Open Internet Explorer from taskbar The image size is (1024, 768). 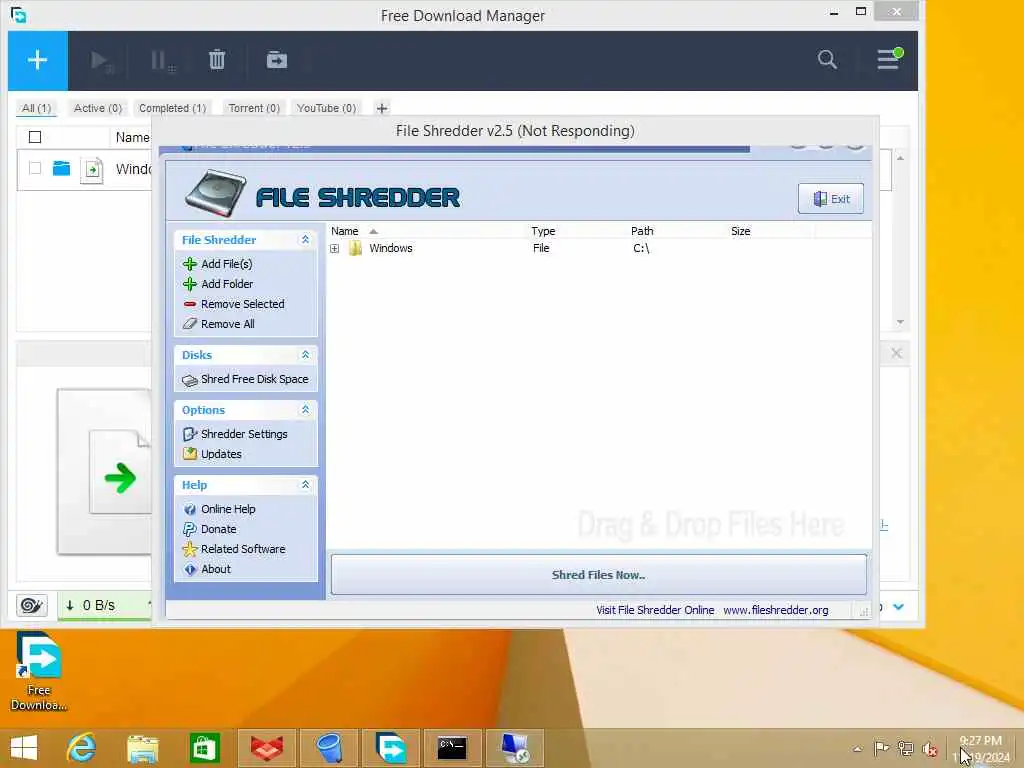[x=82, y=748]
